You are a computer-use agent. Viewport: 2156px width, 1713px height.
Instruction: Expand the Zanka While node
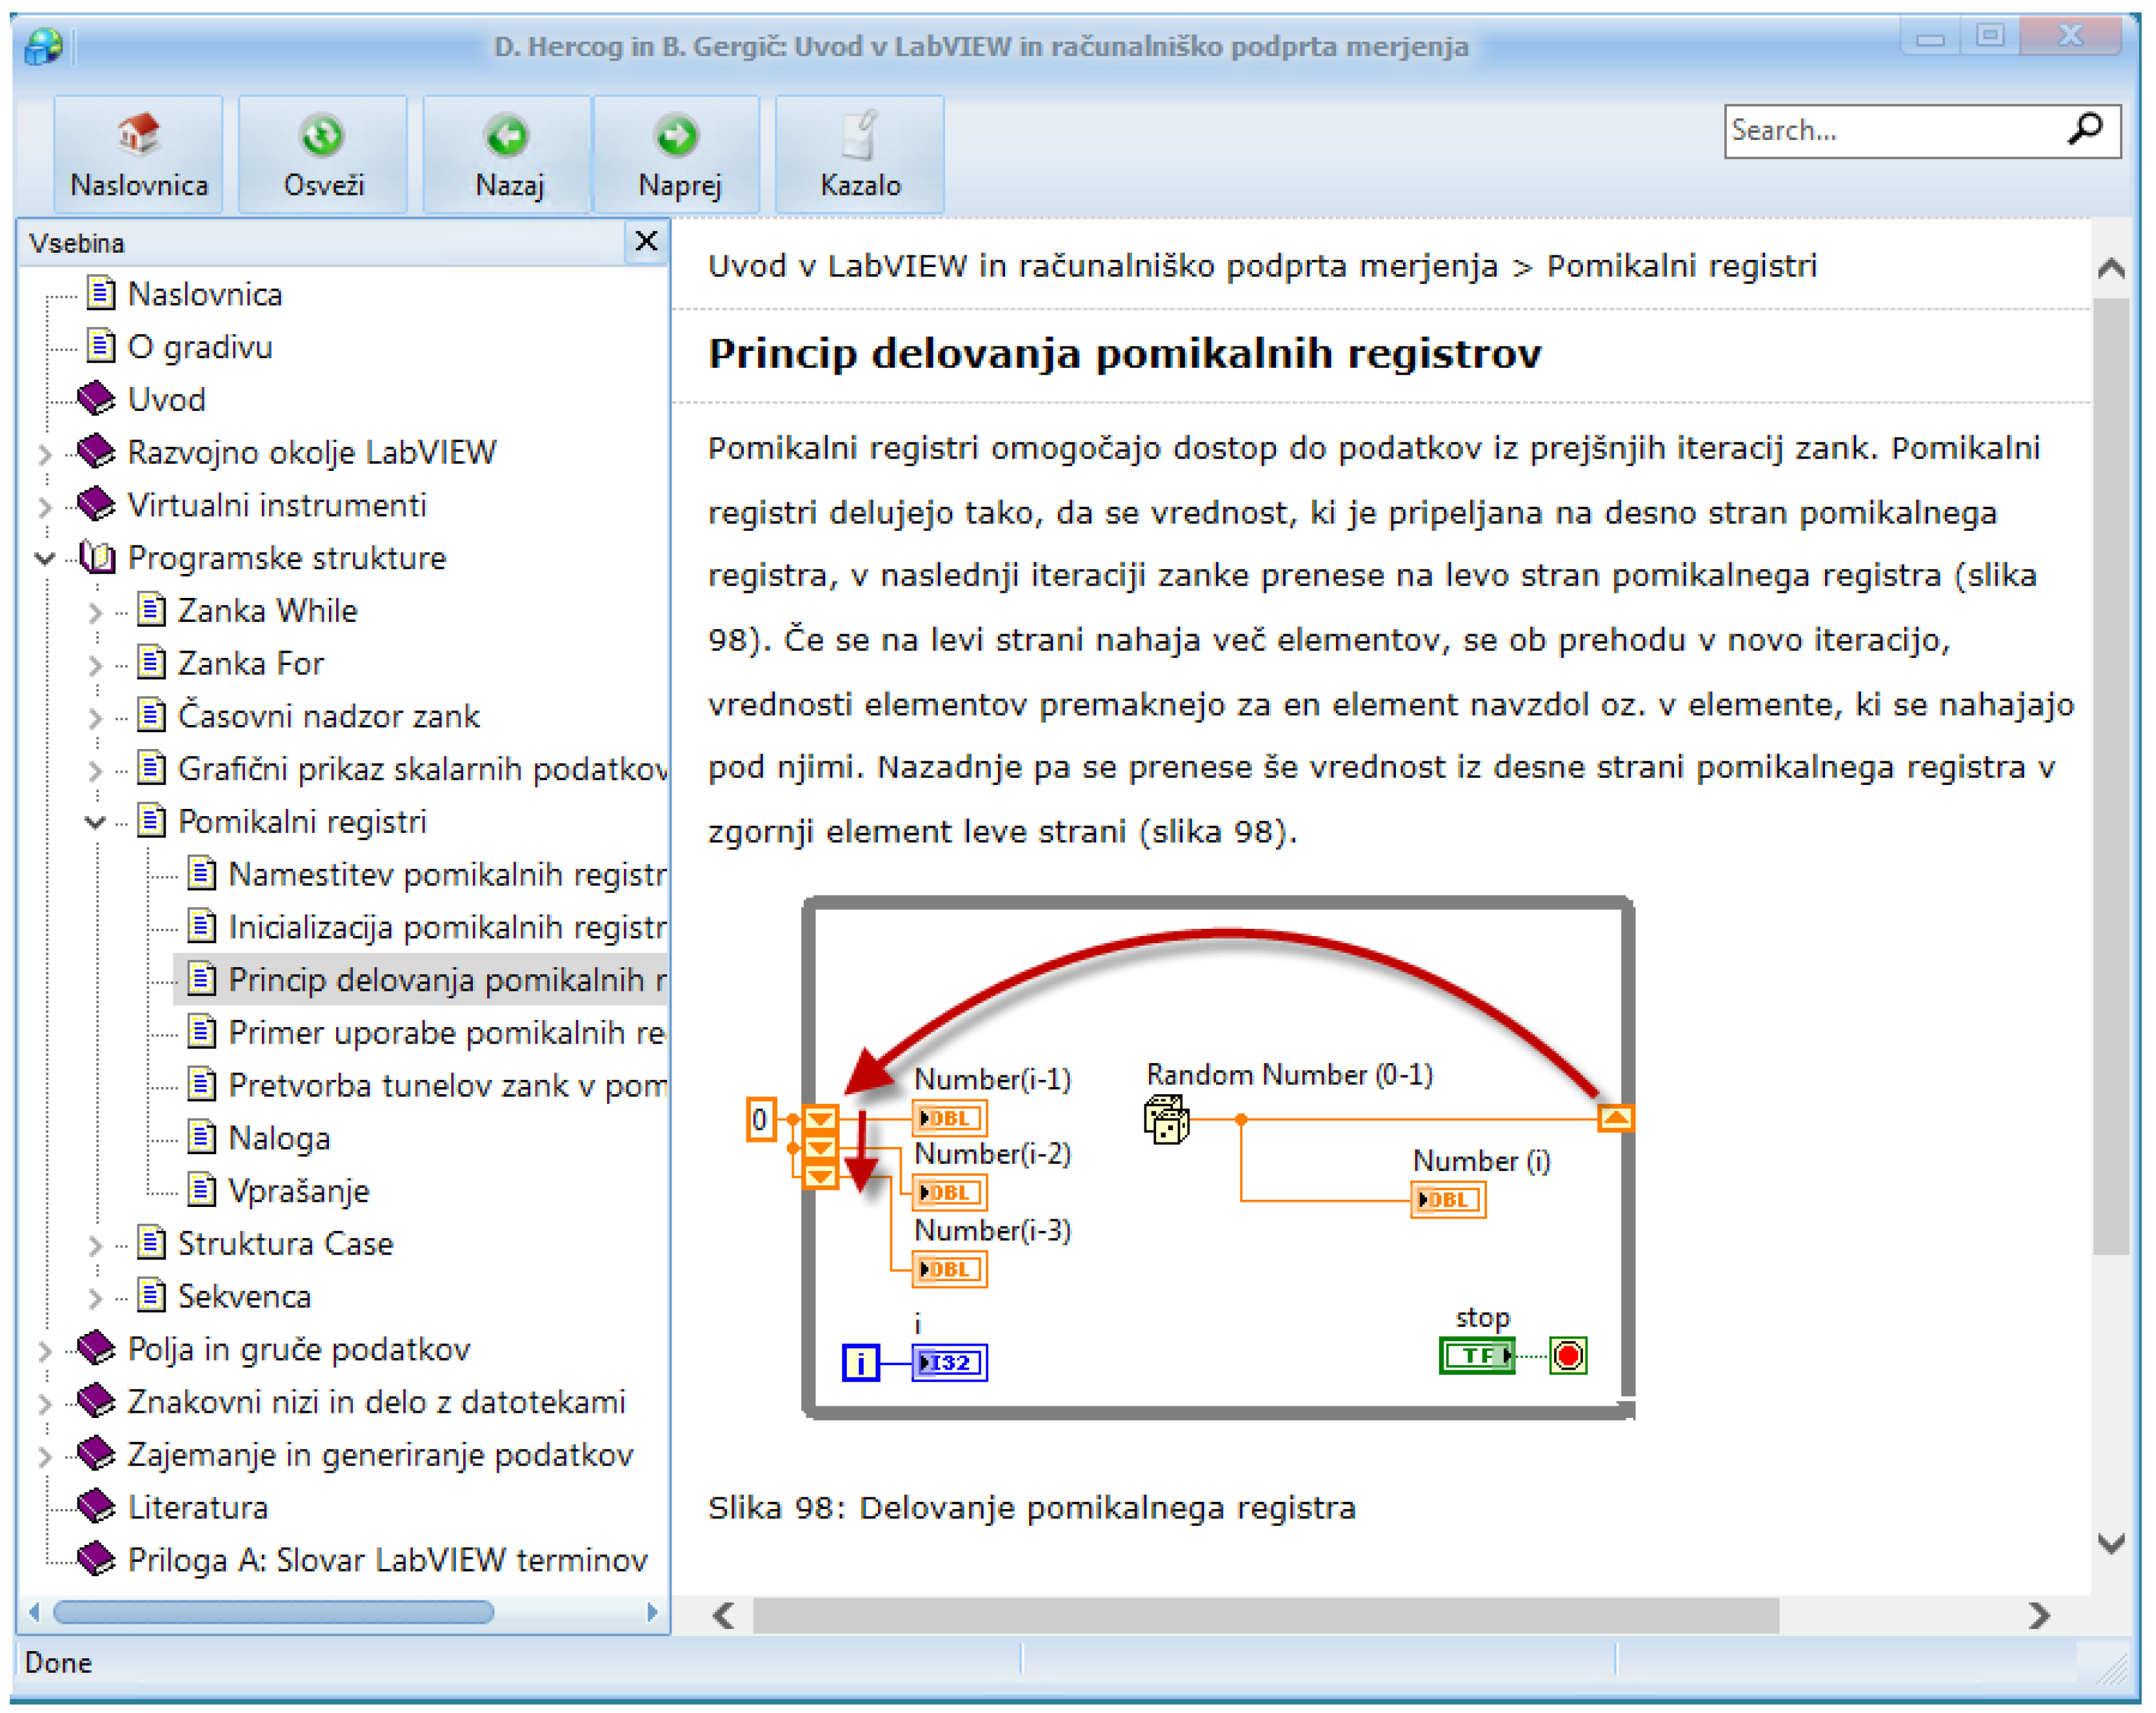(x=95, y=611)
